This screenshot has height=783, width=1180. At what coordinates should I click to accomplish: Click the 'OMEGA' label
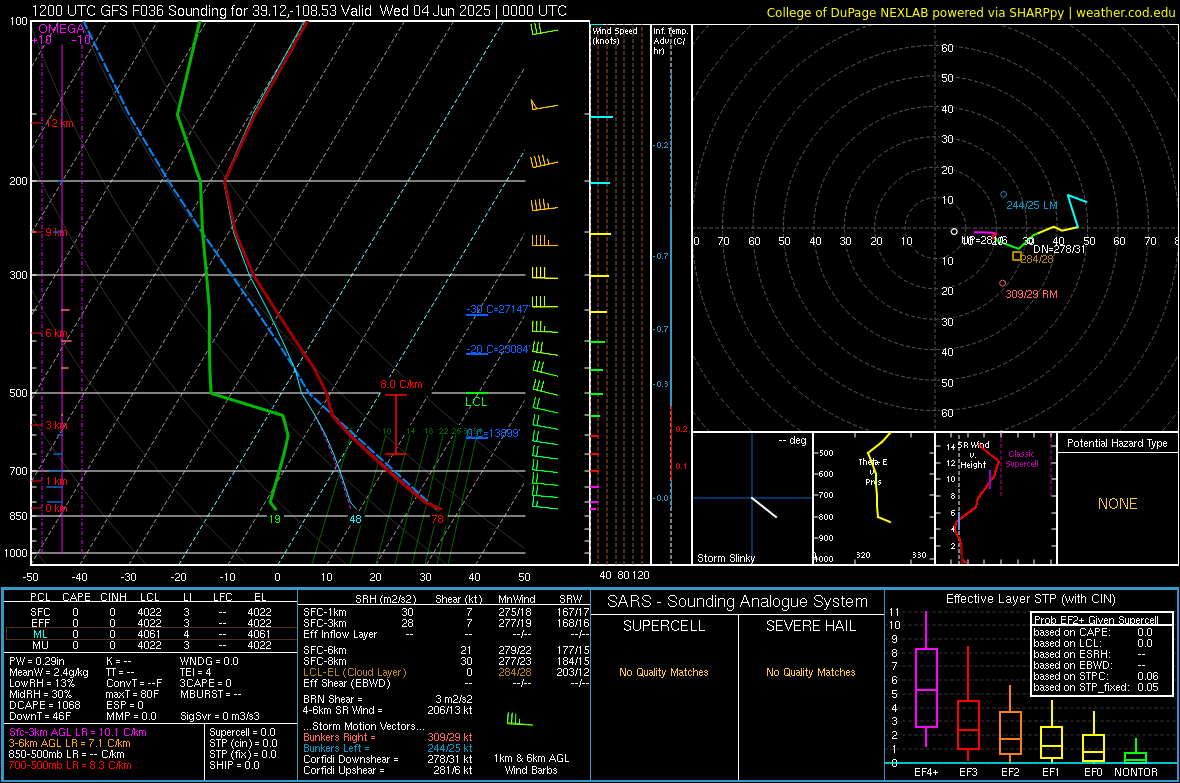pos(62,29)
